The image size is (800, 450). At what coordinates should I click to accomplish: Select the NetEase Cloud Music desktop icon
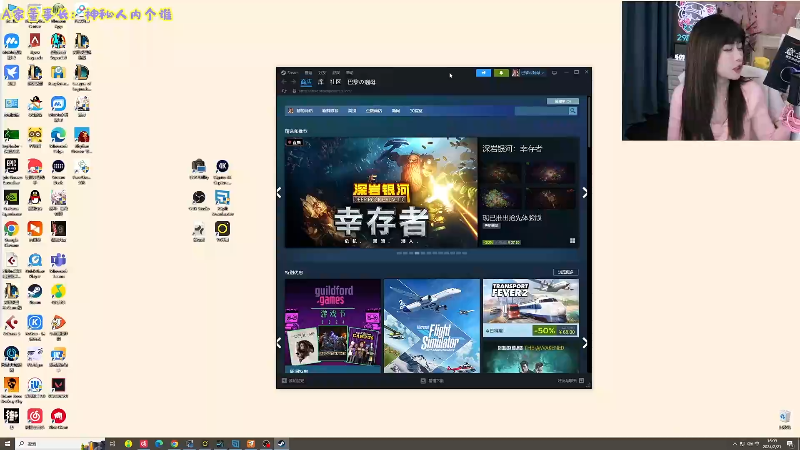35,420
